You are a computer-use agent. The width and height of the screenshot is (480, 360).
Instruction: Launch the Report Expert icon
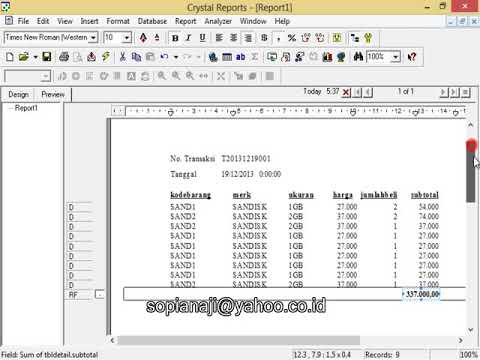click(x=272, y=57)
